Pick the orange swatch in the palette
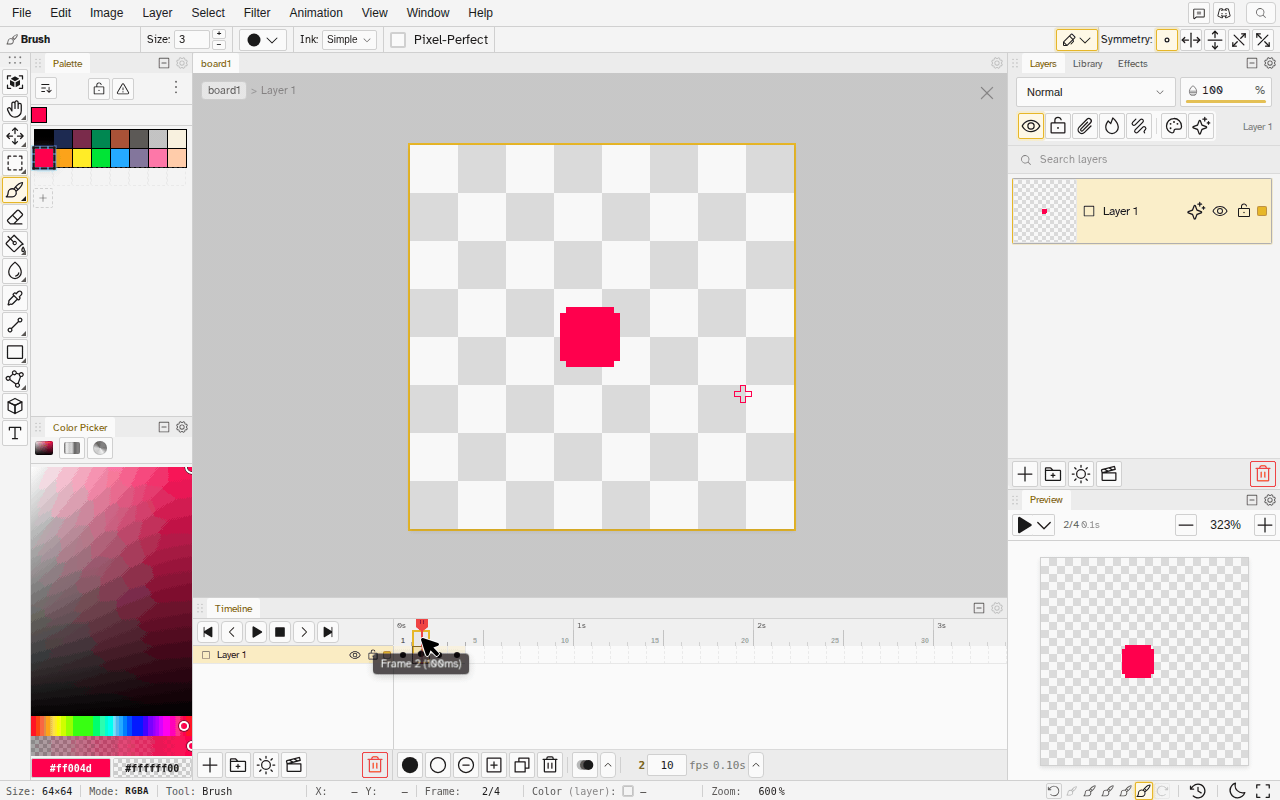1280x800 pixels. (x=63, y=158)
